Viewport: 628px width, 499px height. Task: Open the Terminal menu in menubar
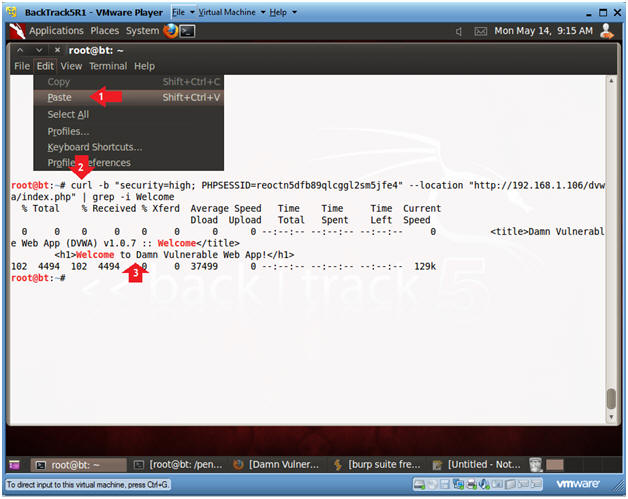tap(108, 66)
